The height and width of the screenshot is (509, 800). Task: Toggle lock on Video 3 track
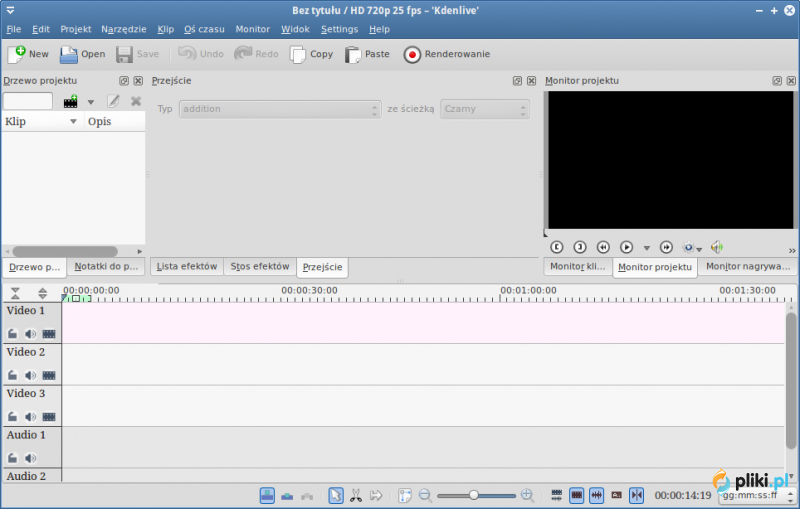tap(12, 416)
